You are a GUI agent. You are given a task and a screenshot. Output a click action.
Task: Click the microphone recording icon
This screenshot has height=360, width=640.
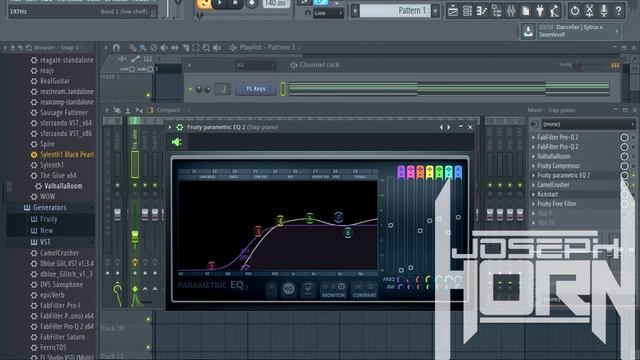point(604,11)
